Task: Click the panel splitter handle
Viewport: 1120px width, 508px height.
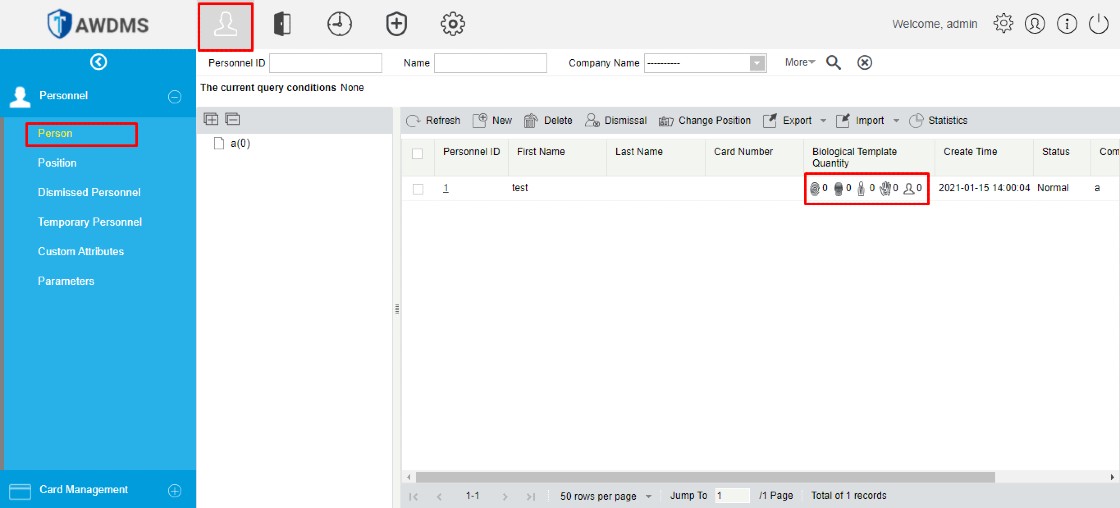Action: [x=396, y=309]
